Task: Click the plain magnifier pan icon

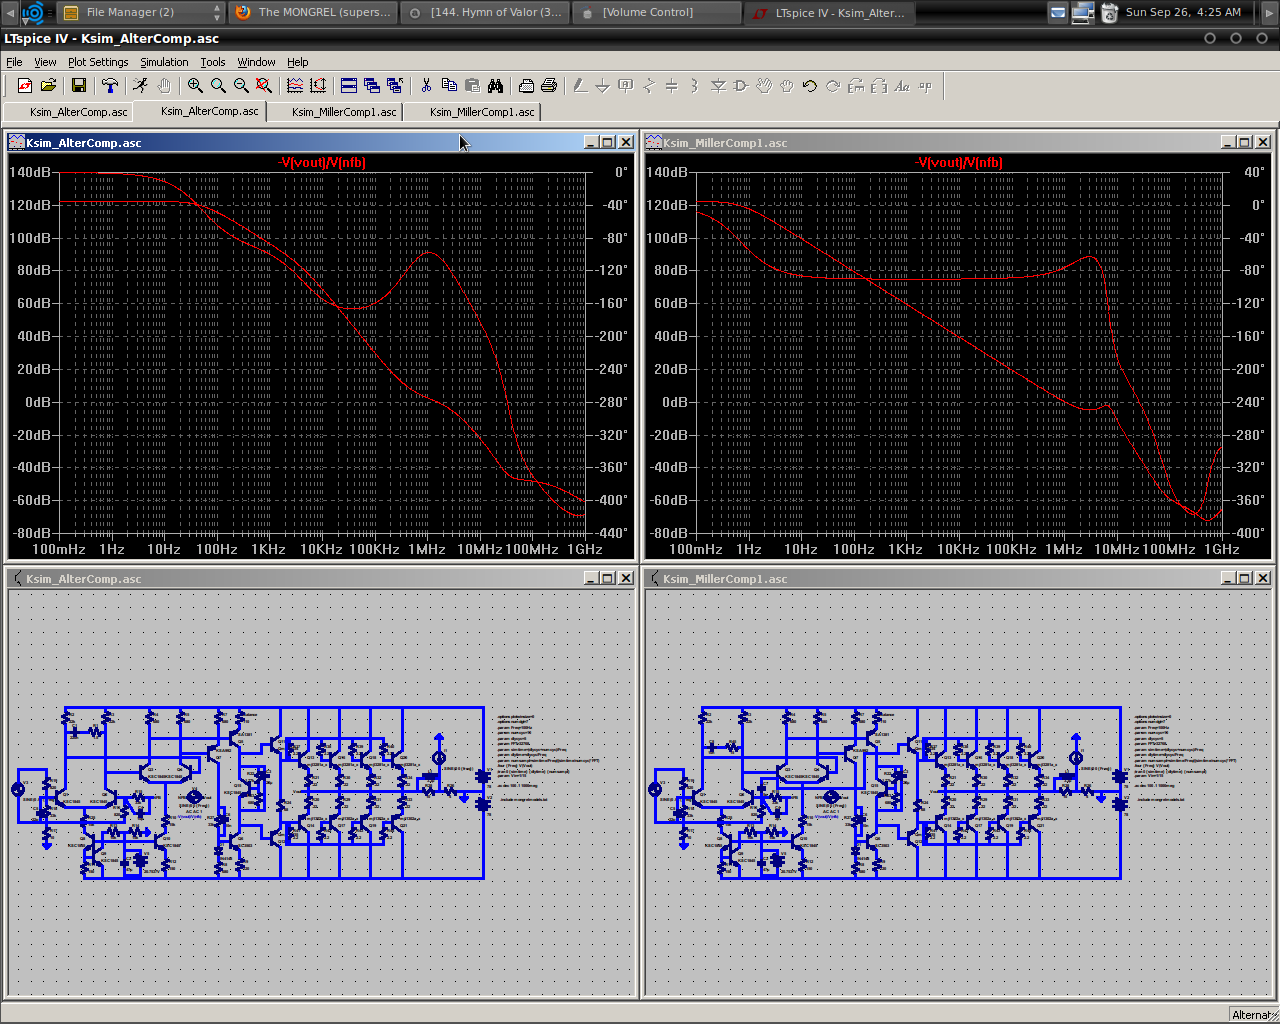Action: (218, 86)
